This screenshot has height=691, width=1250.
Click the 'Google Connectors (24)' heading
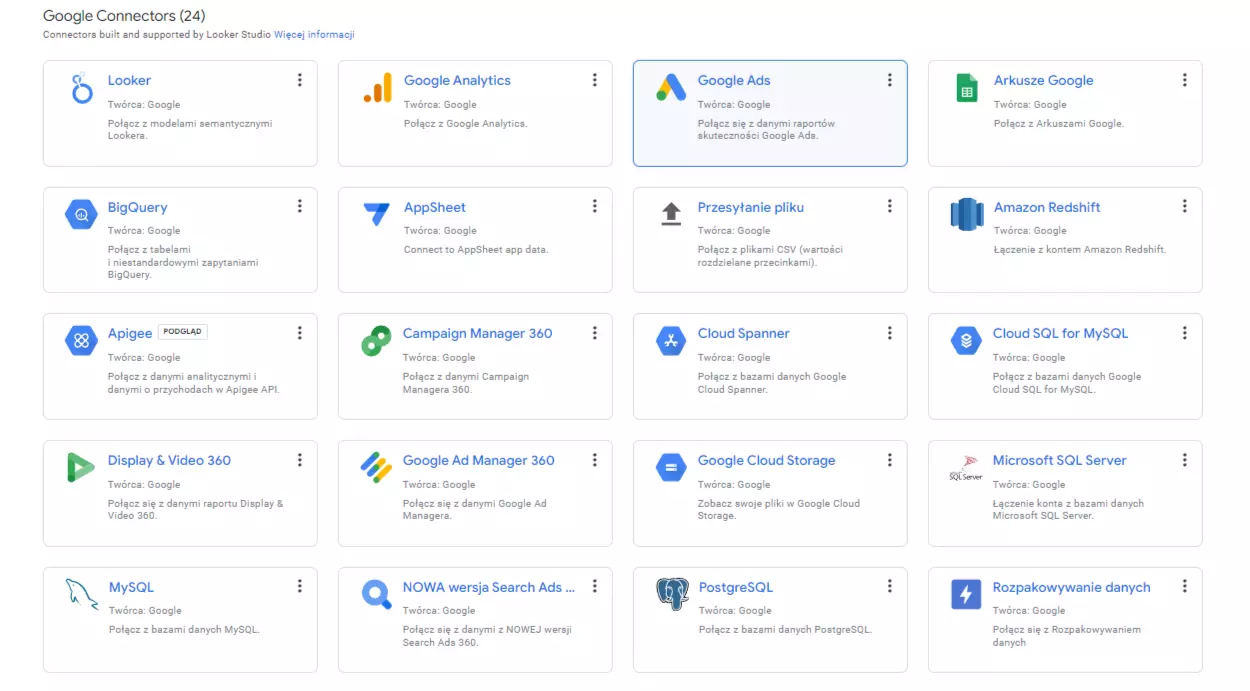pyautogui.click(x=125, y=16)
